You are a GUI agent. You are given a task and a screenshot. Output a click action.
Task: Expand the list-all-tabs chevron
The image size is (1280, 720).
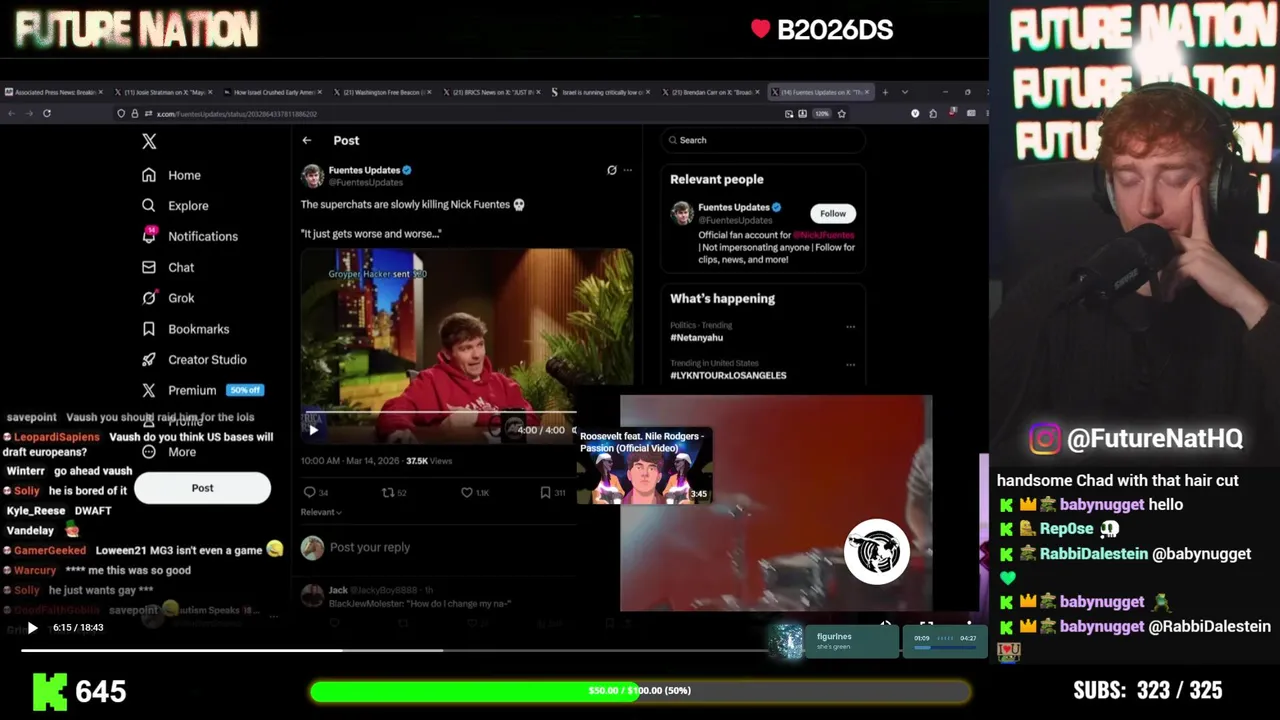[x=905, y=92]
